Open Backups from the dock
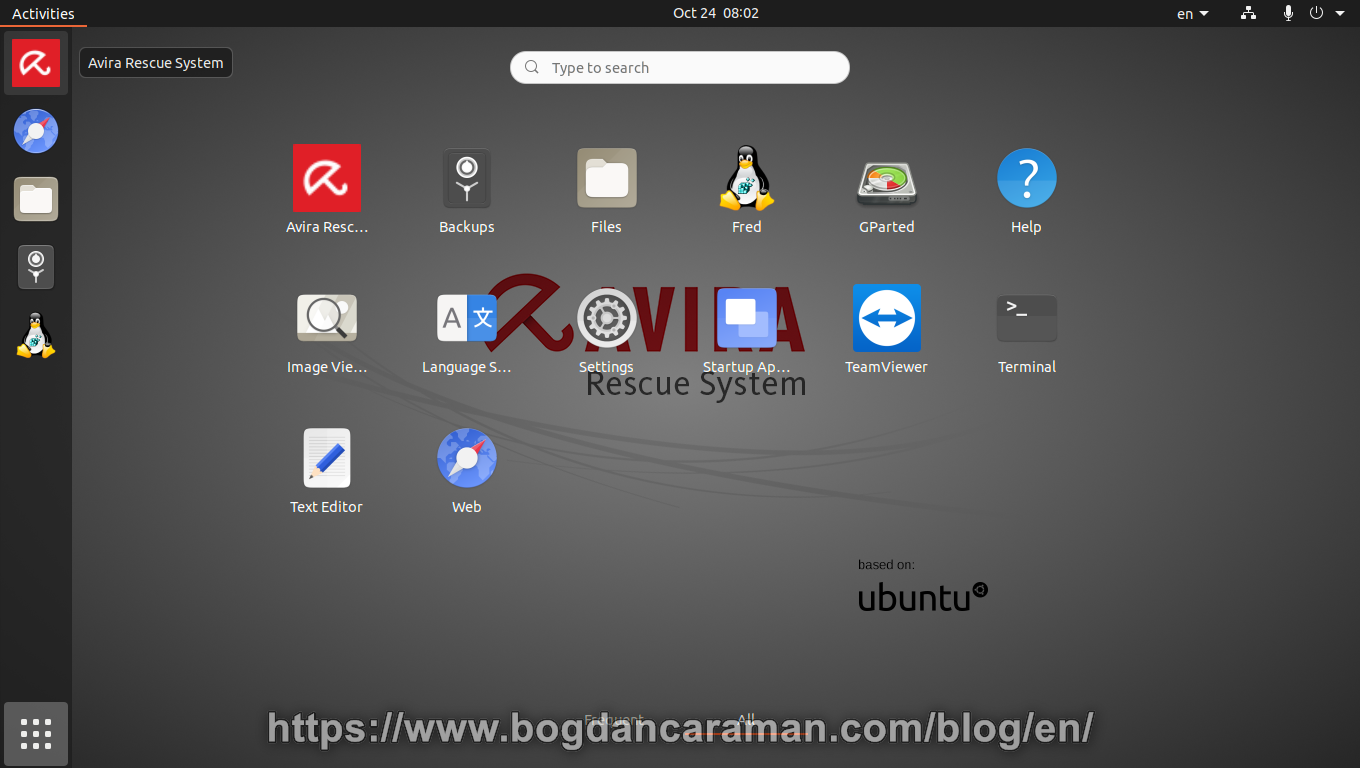1360x768 pixels. (x=36, y=267)
